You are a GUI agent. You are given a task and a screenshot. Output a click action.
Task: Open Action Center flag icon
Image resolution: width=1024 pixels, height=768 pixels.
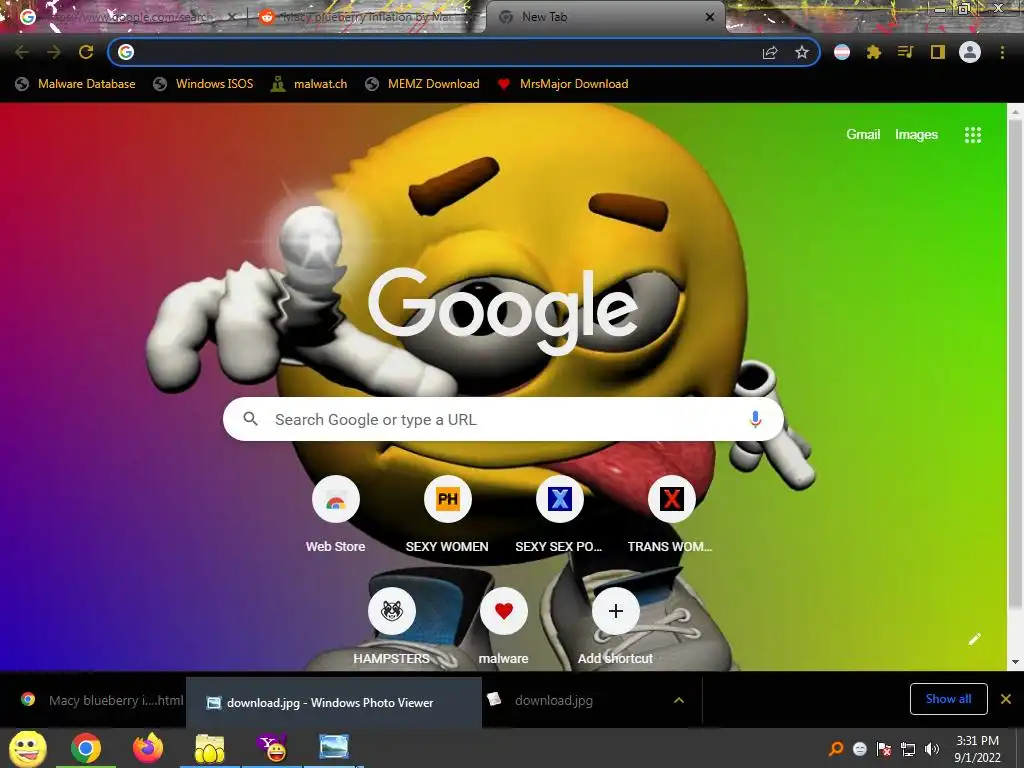coord(884,748)
